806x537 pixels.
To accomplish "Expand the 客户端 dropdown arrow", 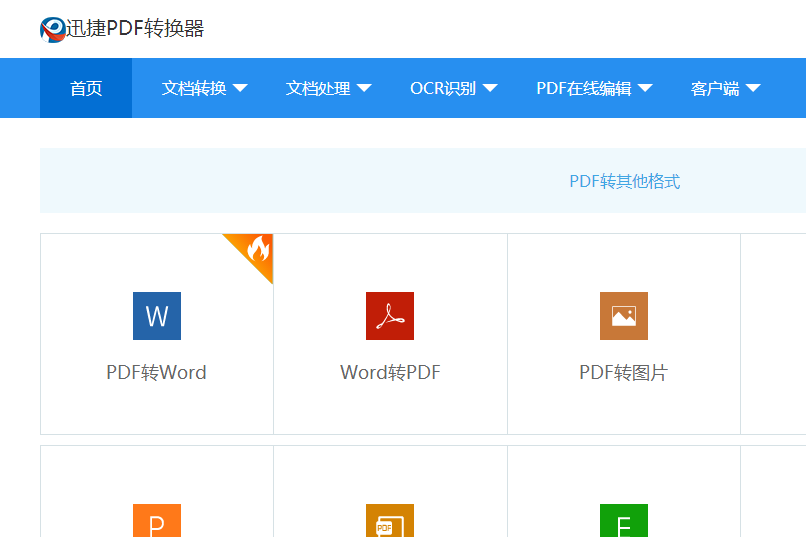I will (753, 88).
